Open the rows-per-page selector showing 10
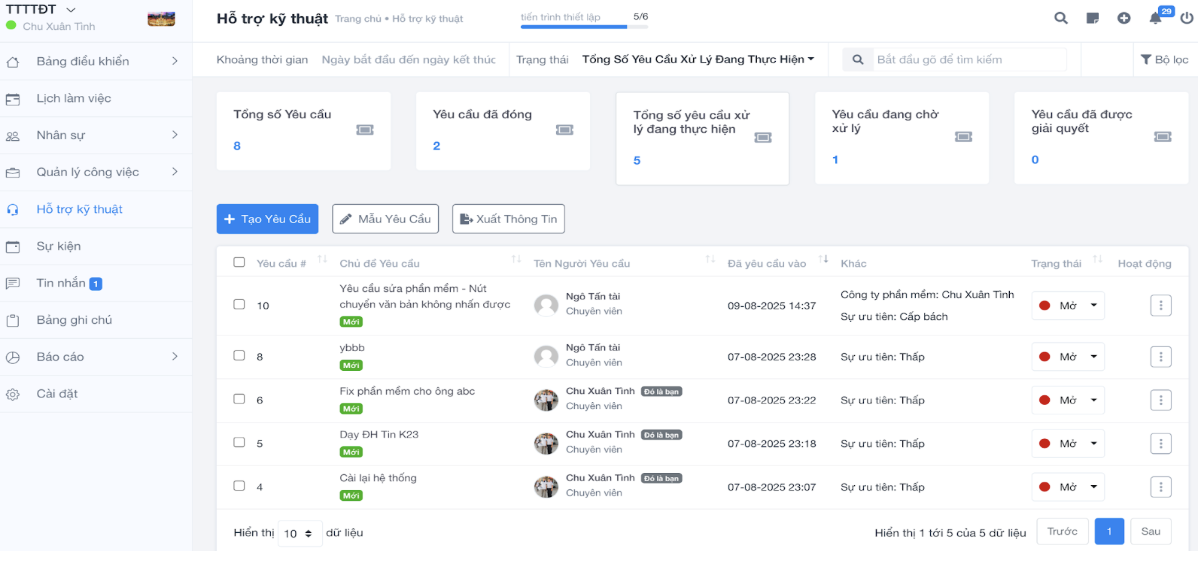The height and width of the screenshot is (572, 1198). coord(299,534)
